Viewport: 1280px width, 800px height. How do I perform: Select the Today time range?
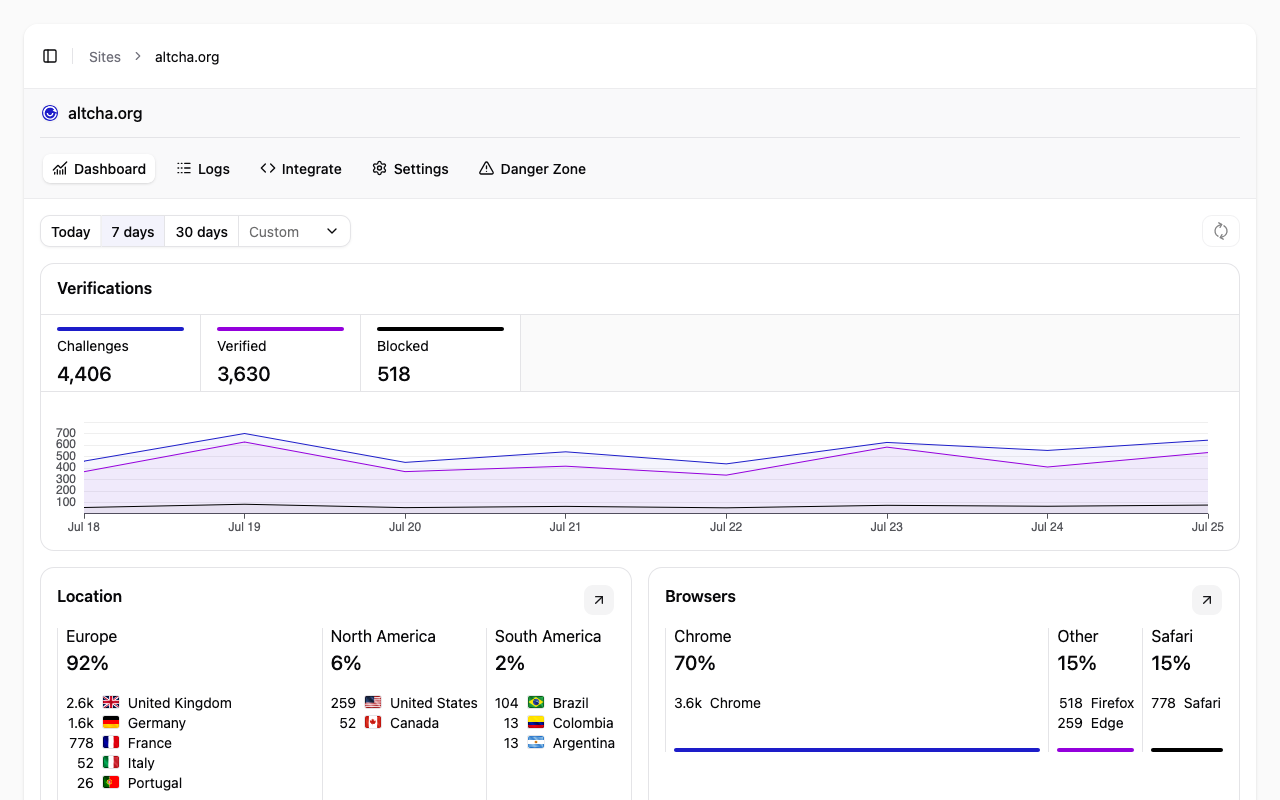click(x=71, y=232)
